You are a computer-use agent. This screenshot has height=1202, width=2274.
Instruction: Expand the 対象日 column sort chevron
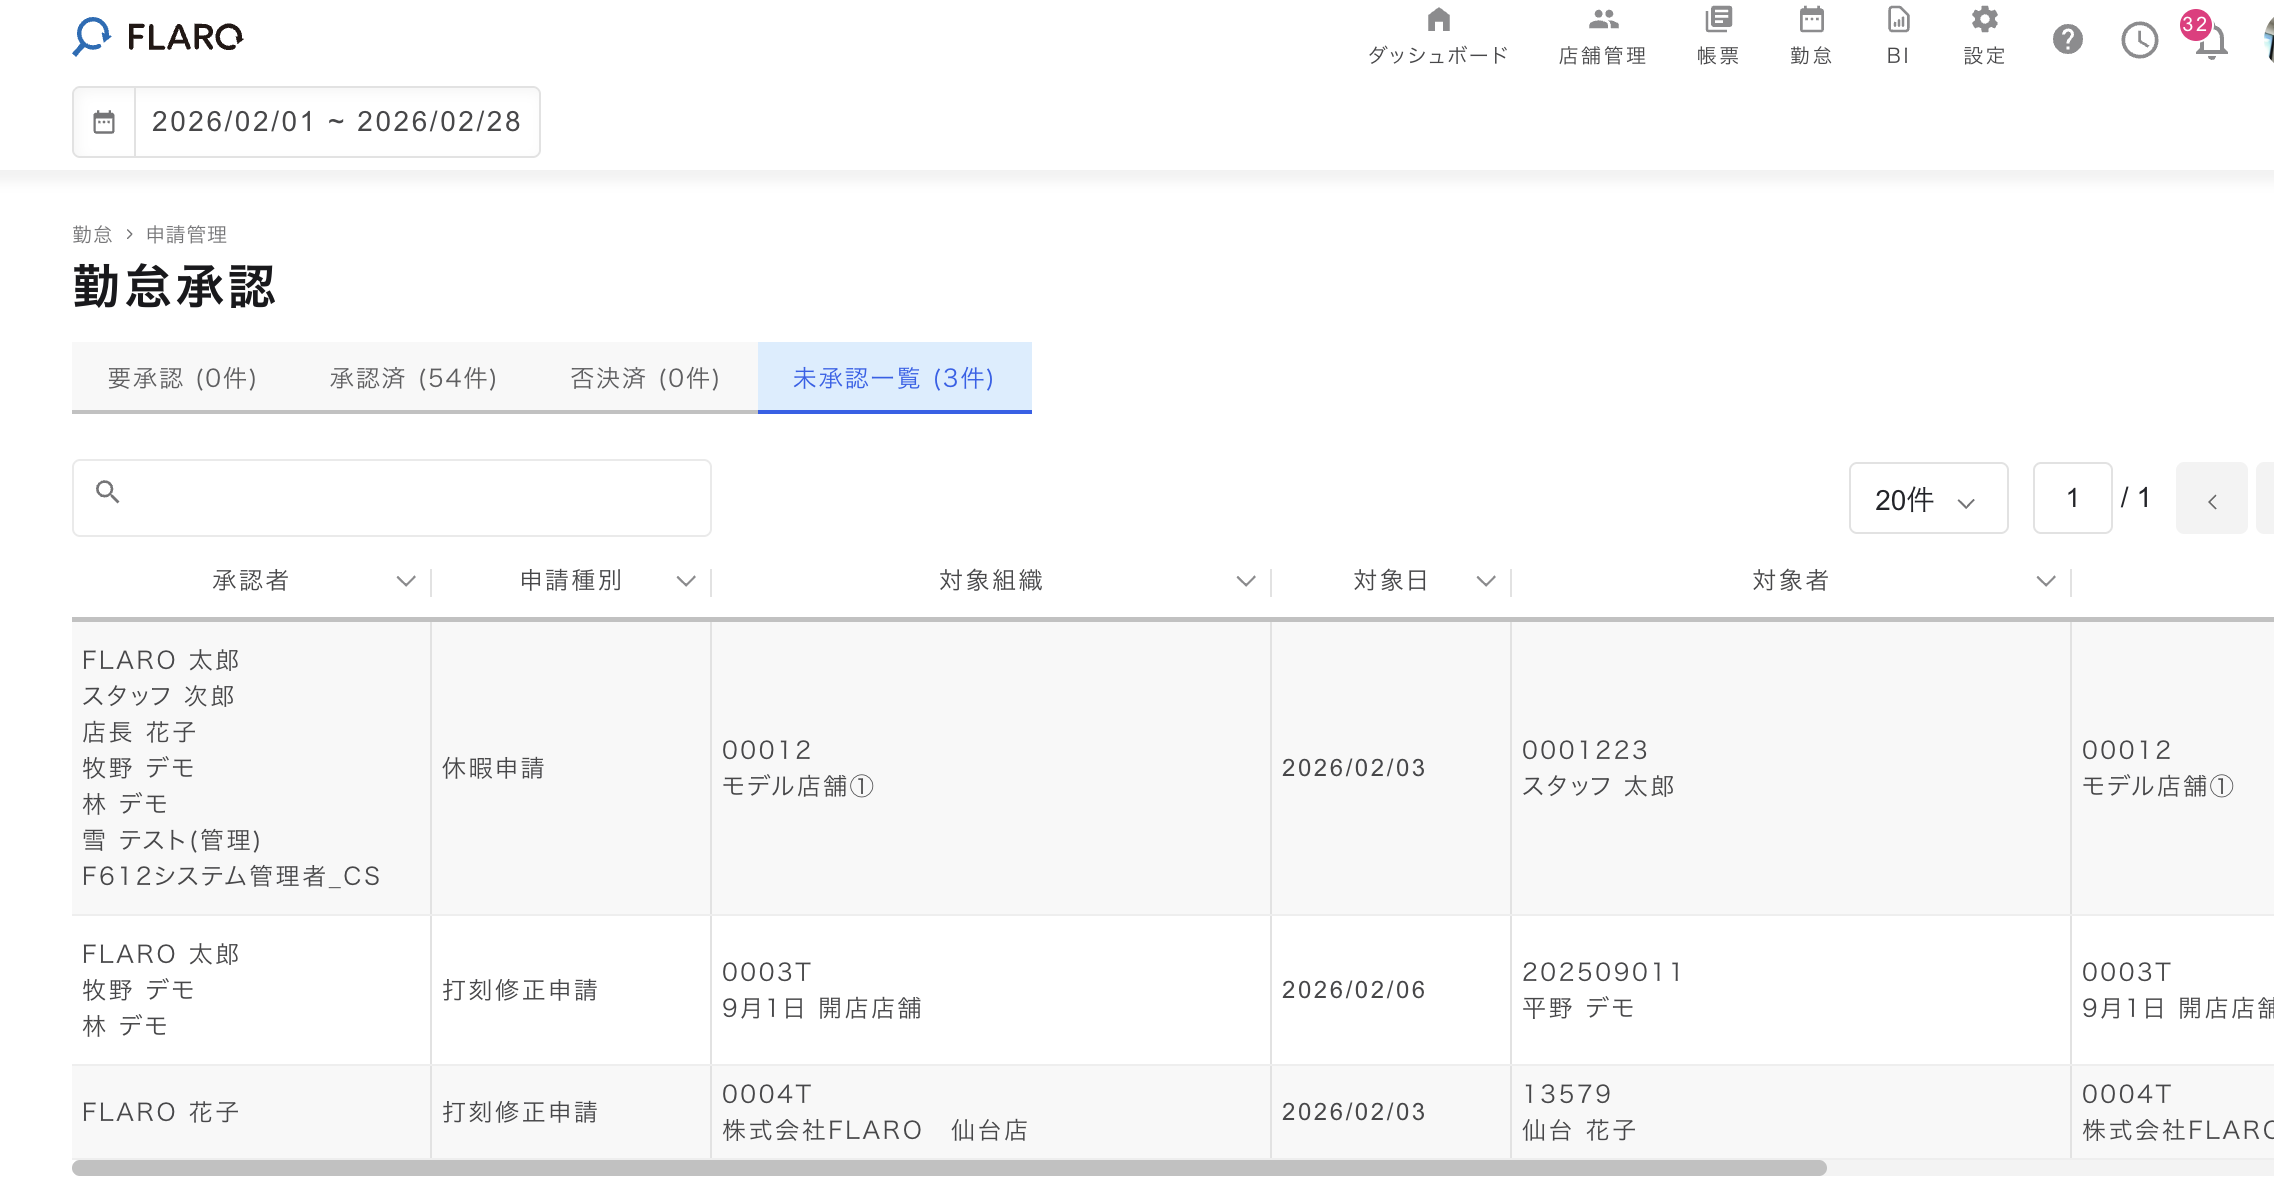(x=1485, y=581)
